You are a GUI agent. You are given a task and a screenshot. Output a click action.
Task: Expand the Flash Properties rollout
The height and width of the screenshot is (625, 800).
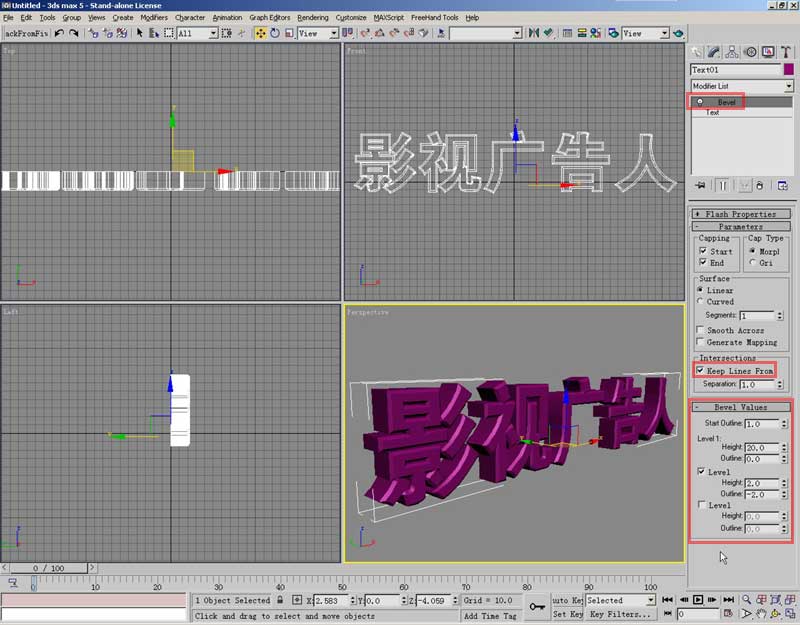click(x=740, y=214)
